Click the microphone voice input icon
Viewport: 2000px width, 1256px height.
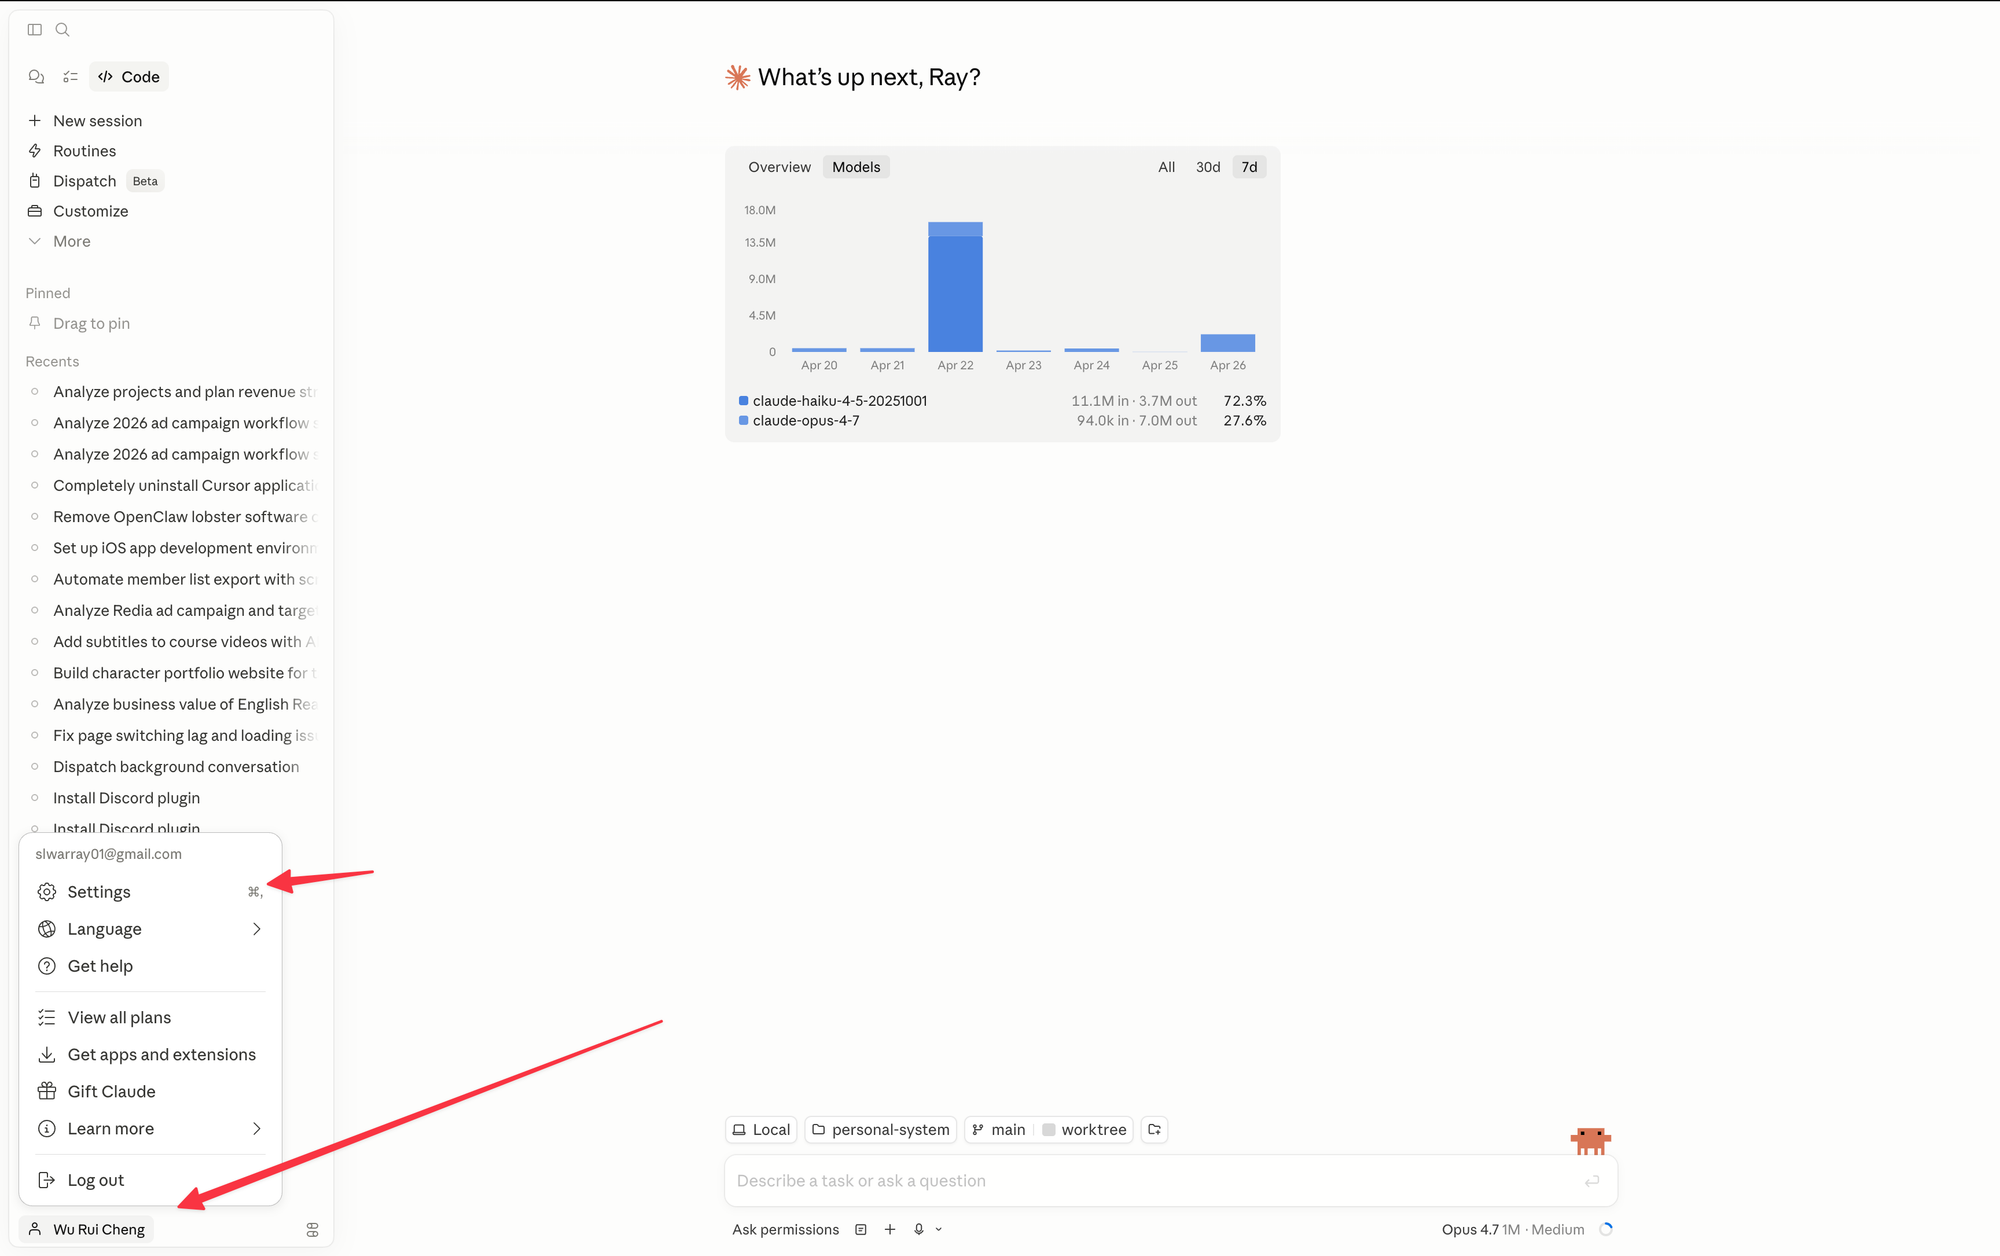point(919,1230)
